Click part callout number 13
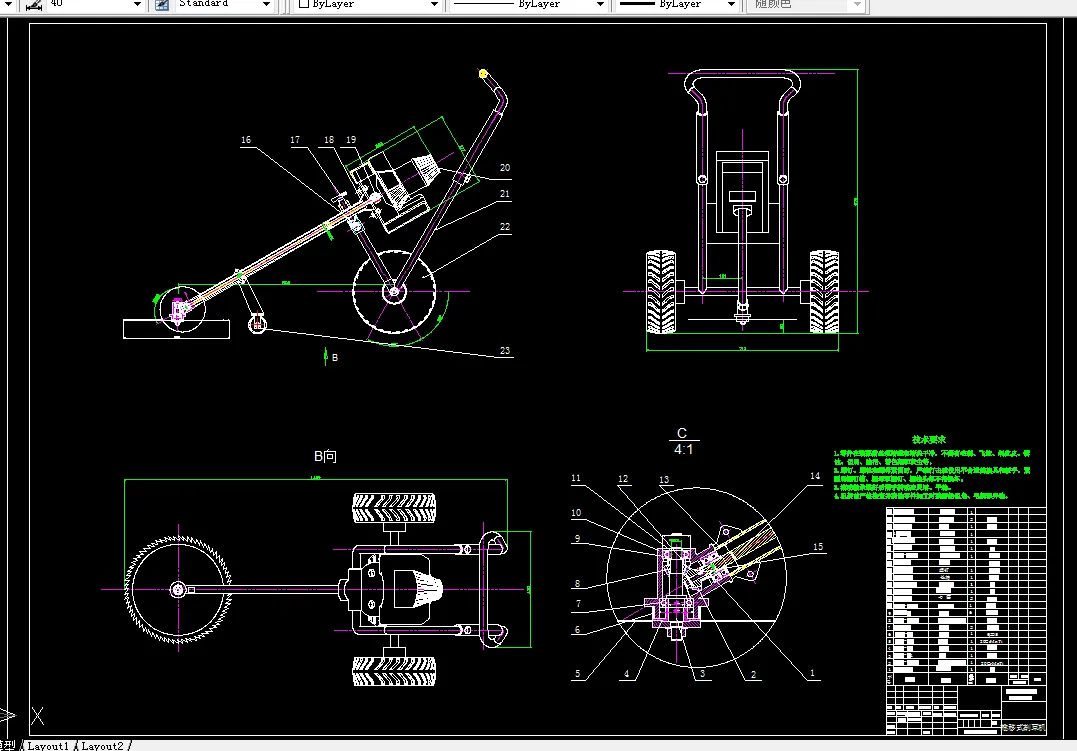 pos(664,480)
